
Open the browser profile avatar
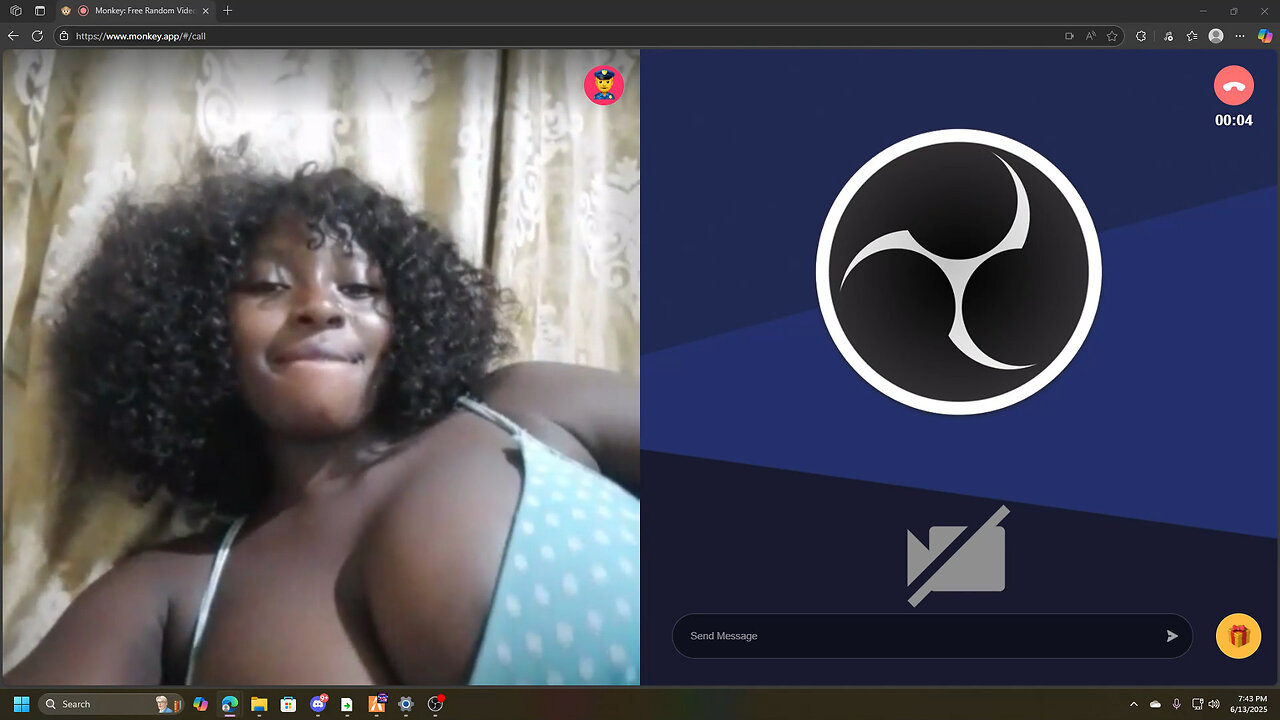point(1216,36)
